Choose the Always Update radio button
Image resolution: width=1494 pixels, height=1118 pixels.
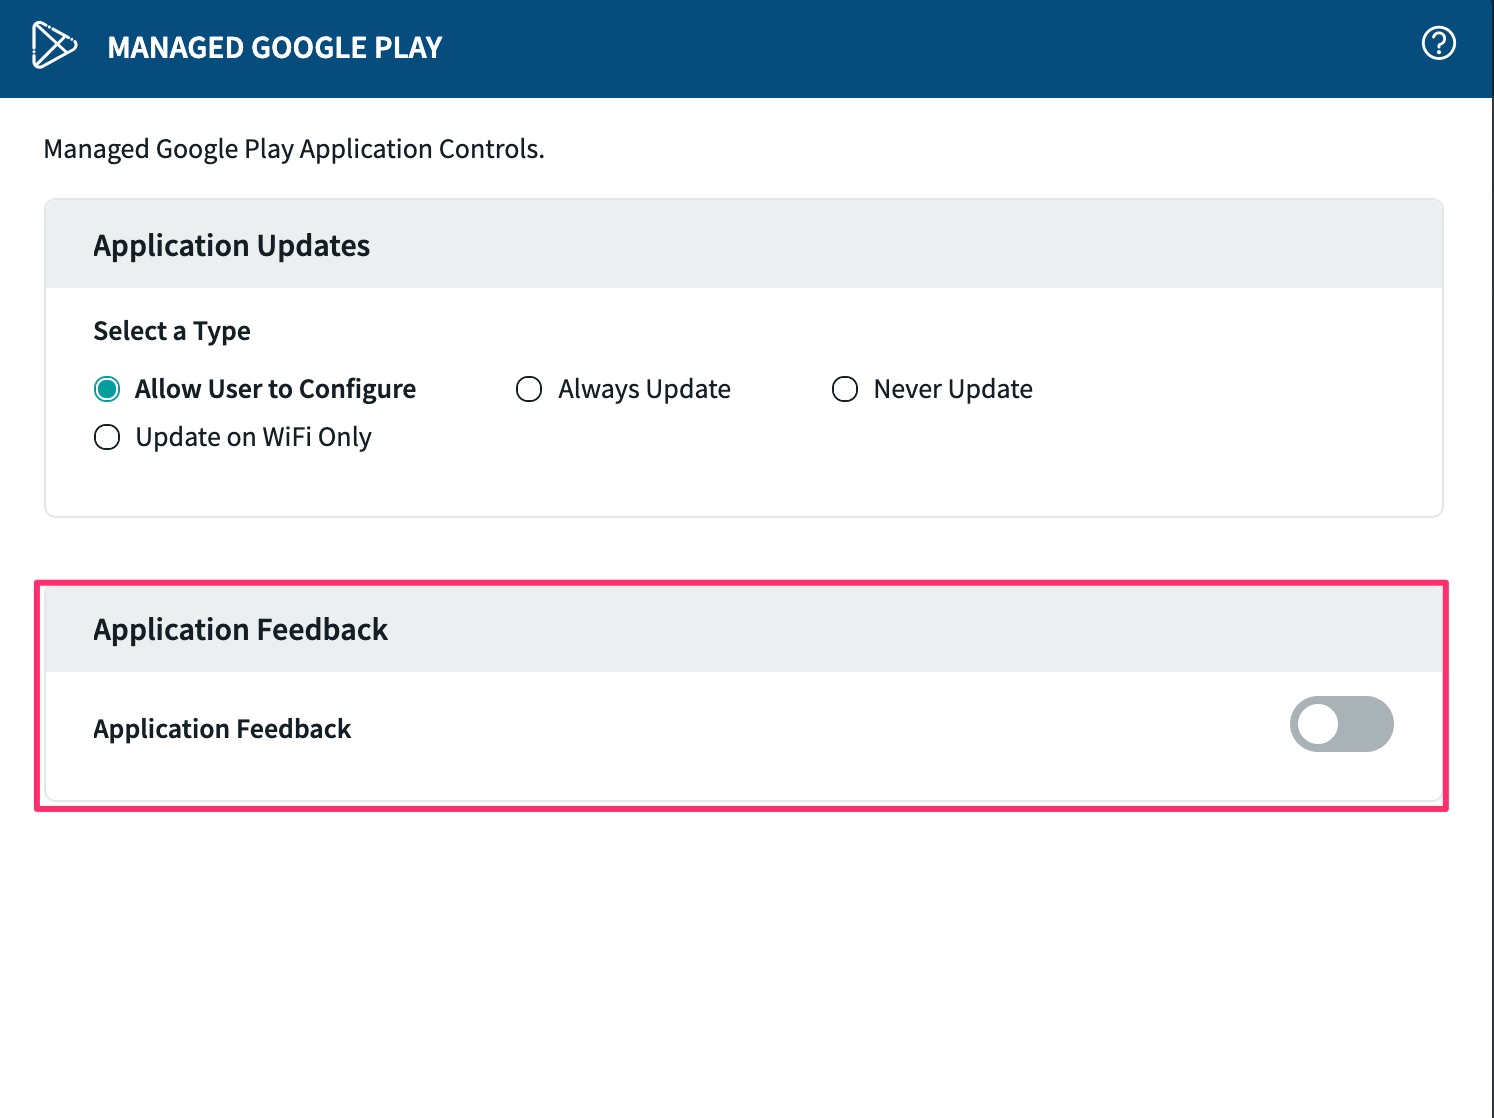click(529, 389)
